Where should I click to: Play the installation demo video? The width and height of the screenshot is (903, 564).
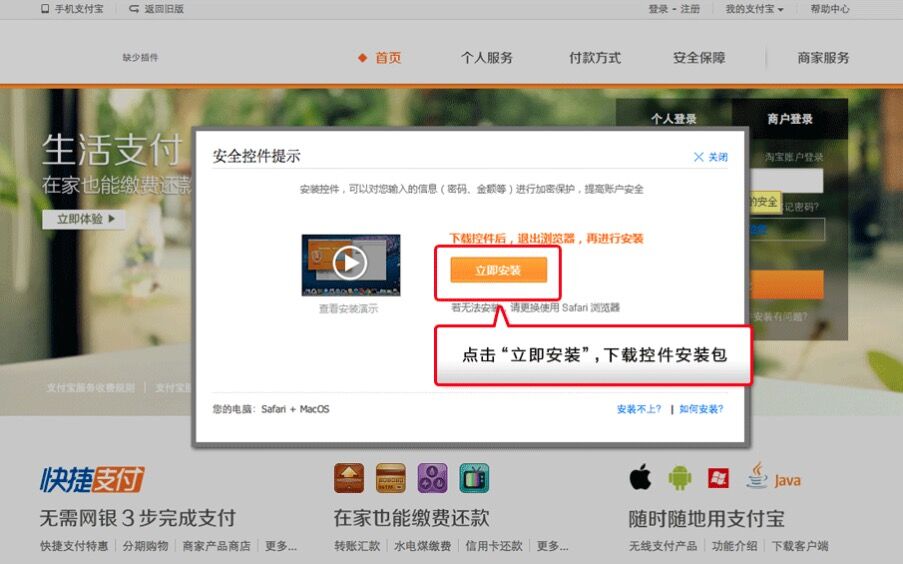coord(350,264)
